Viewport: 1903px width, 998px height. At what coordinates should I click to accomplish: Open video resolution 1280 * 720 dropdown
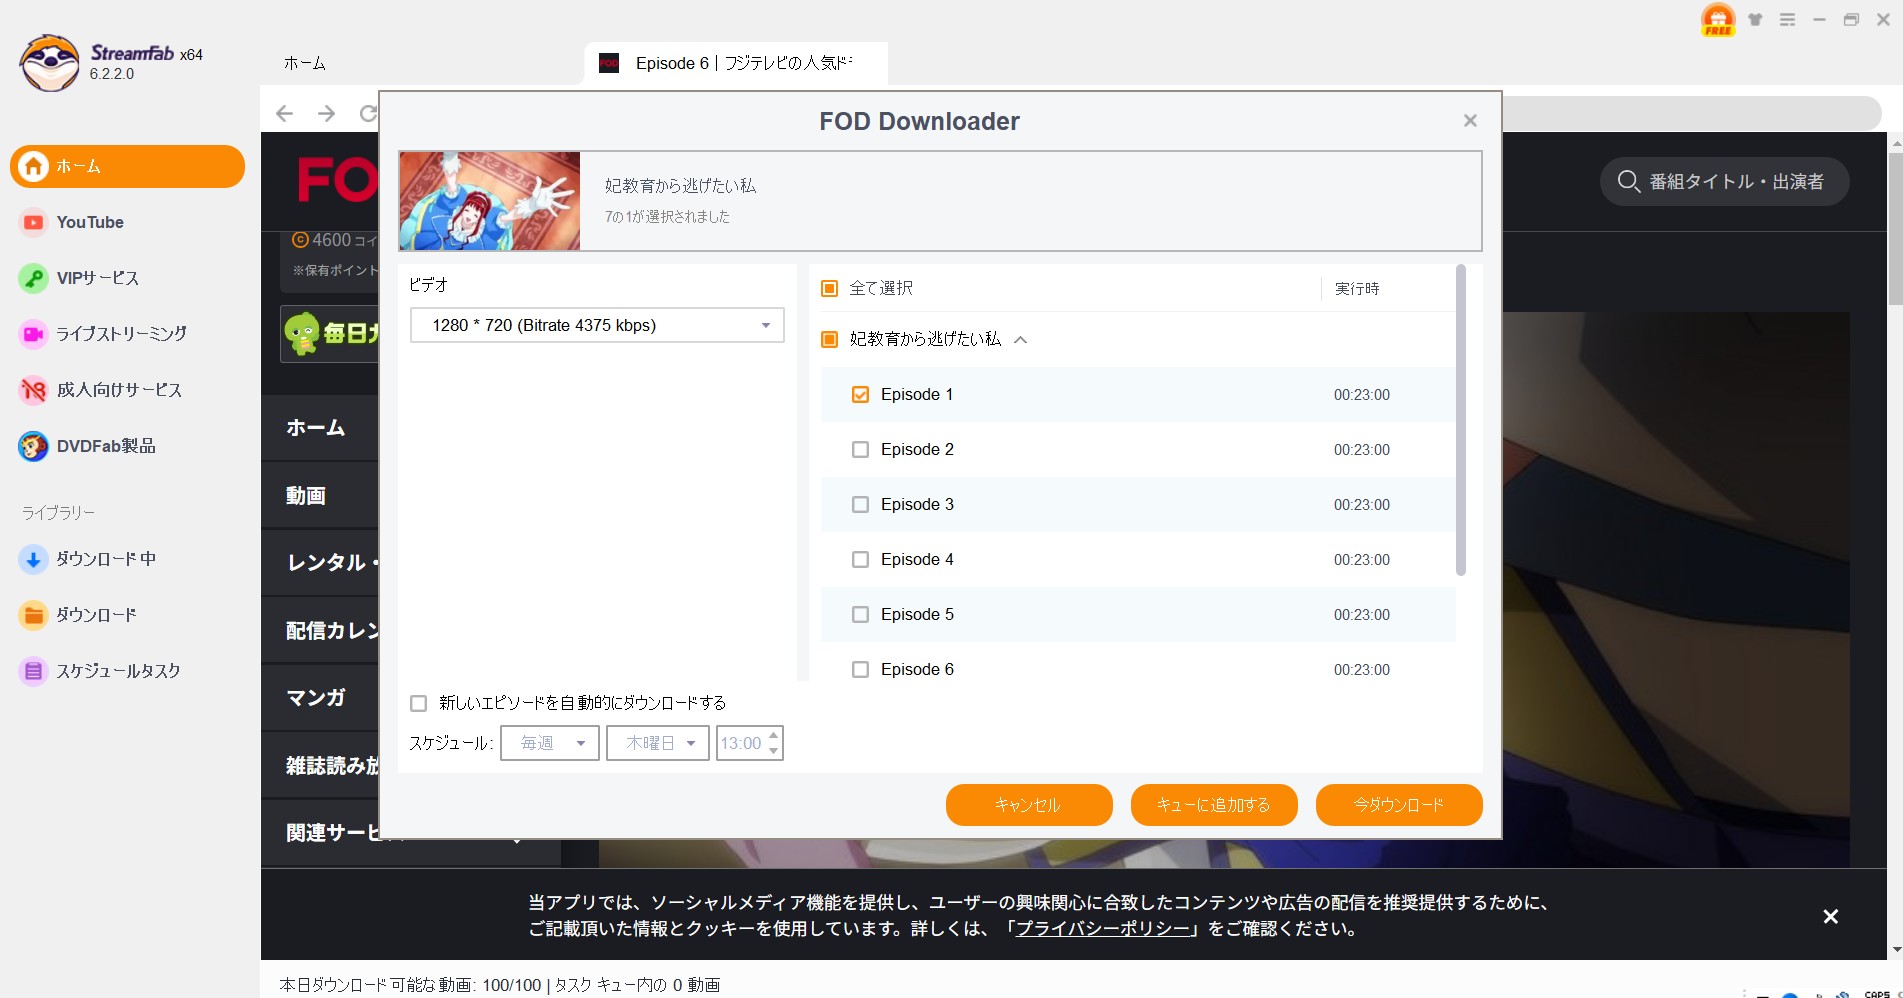[597, 326]
